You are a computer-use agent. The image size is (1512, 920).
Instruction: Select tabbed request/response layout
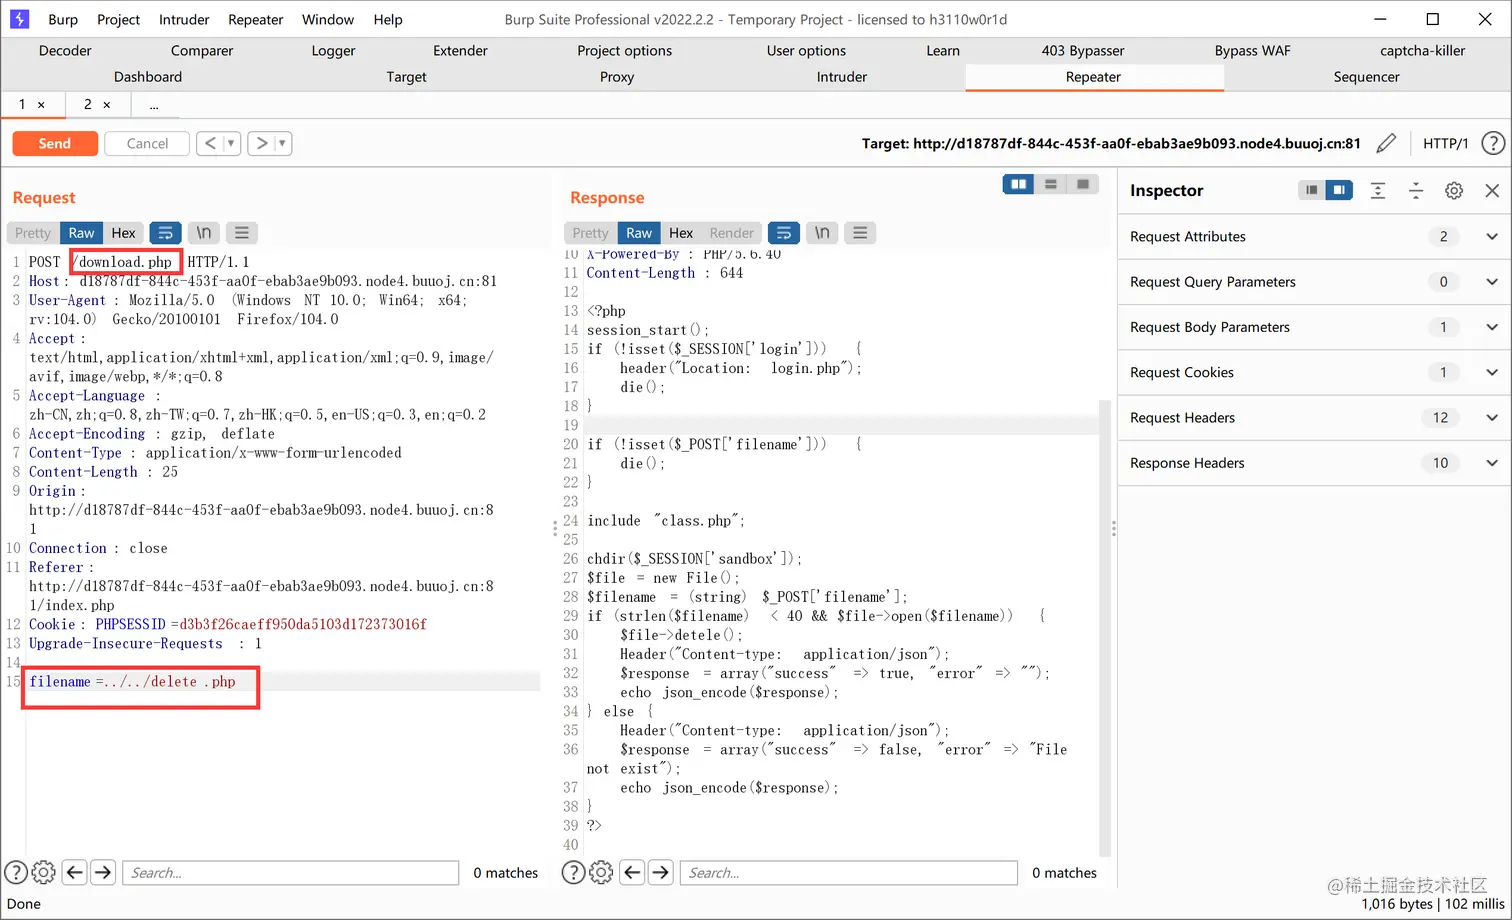[x=1083, y=184]
